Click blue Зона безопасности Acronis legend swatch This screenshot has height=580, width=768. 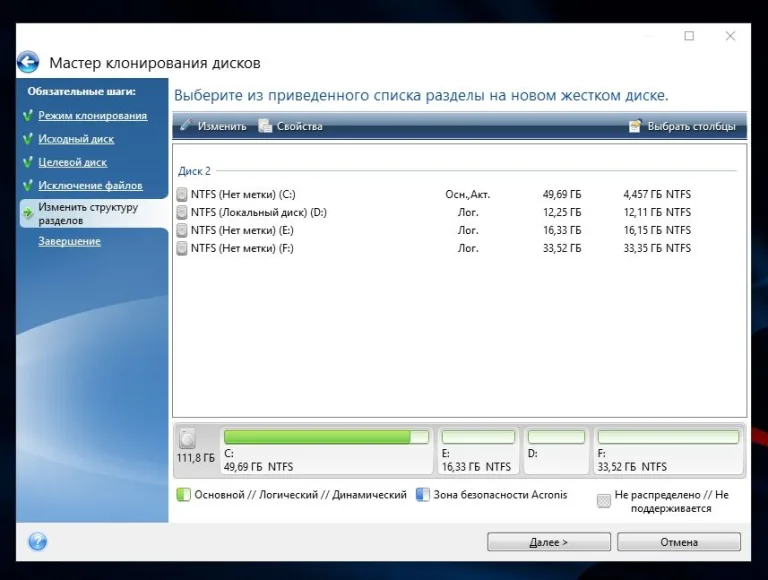click(422, 495)
